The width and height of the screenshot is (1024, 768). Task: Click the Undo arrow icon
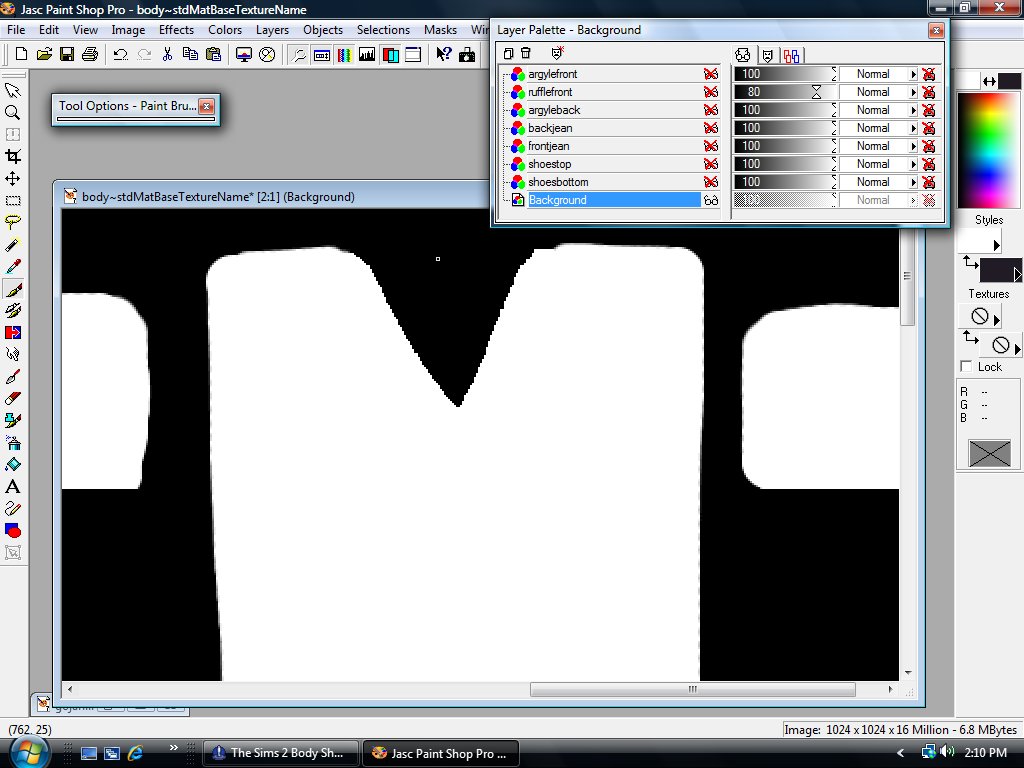(x=120, y=54)
